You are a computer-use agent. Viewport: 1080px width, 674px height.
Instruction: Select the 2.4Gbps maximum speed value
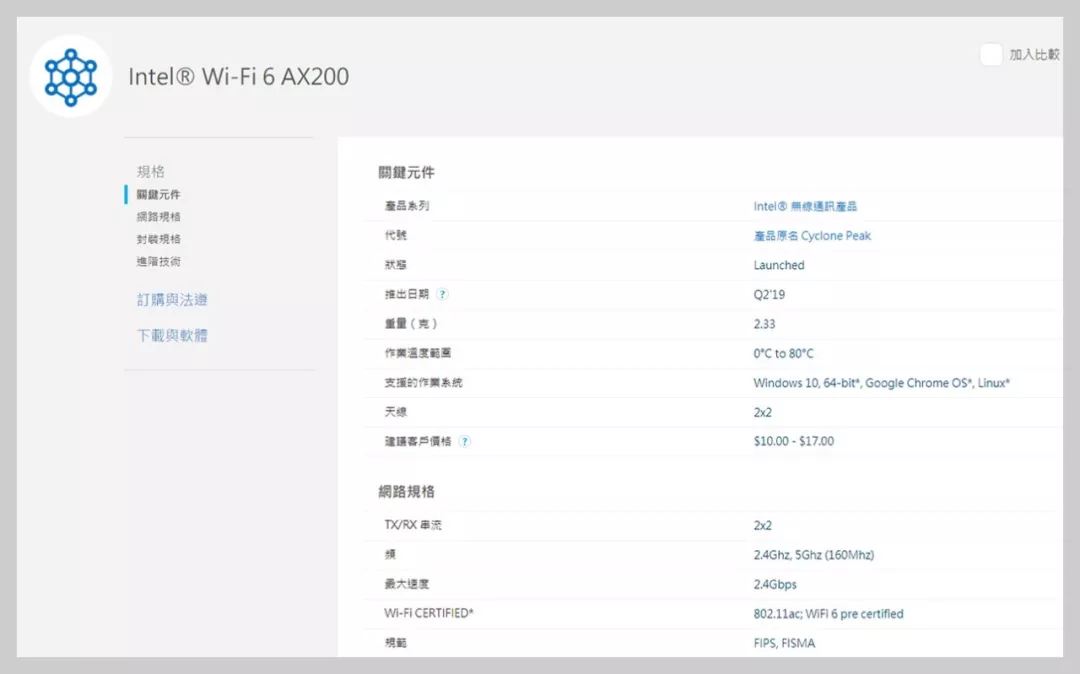775,585
